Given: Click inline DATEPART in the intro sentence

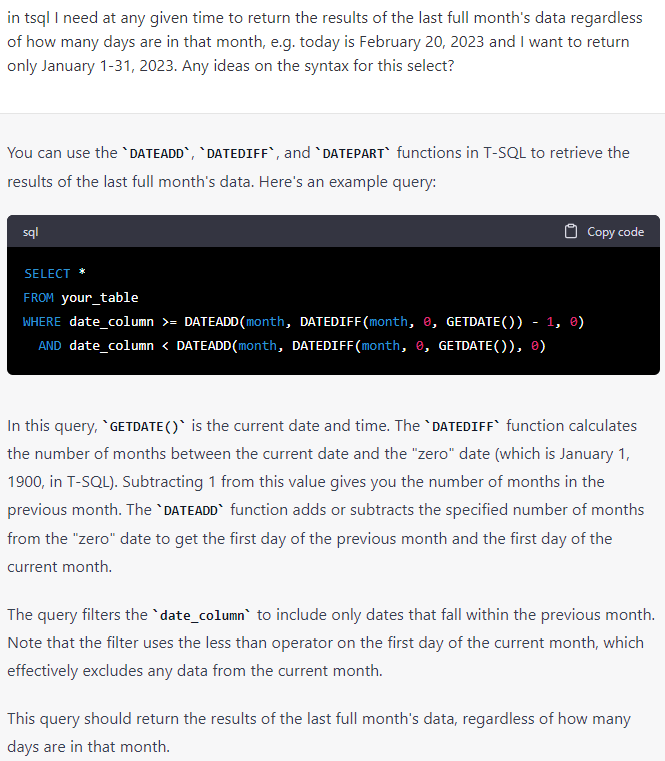Looking at the screenshot, I should (x=354, y=153).
